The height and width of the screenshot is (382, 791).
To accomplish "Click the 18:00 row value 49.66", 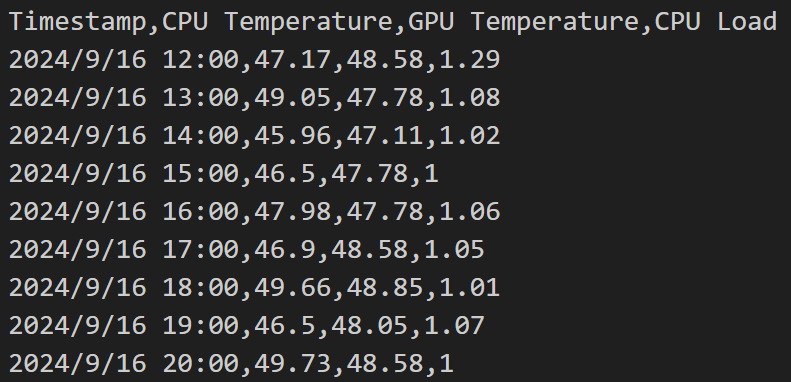I will (293, 288).
